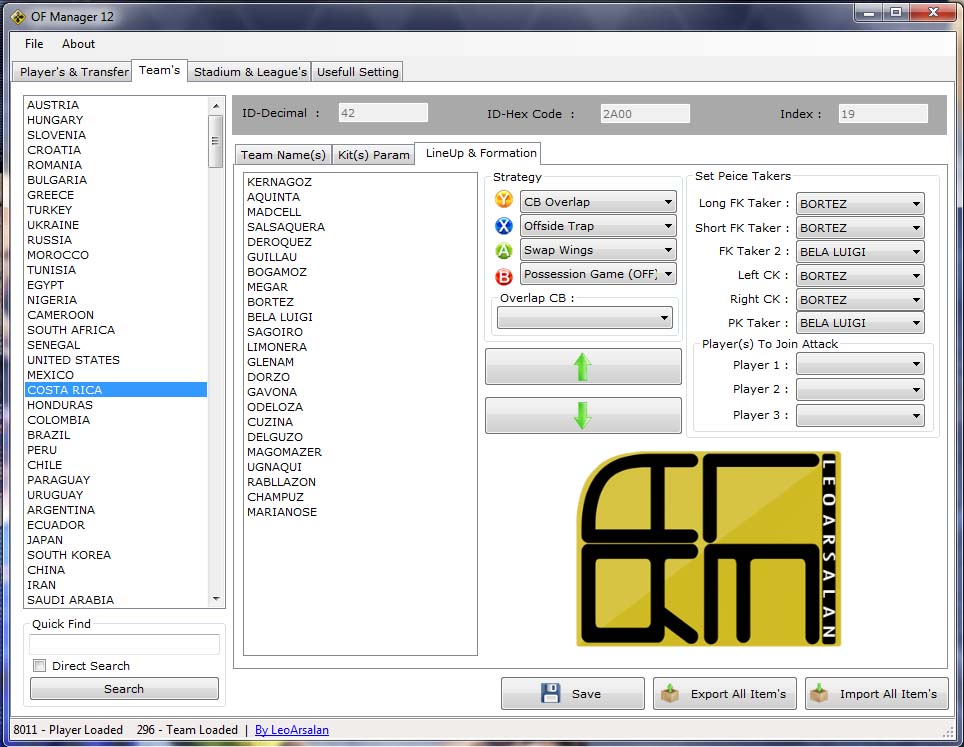Move player up with green up arrow
Image resolution: width=964 pixels, height=747 pixels.
[582, 367]
